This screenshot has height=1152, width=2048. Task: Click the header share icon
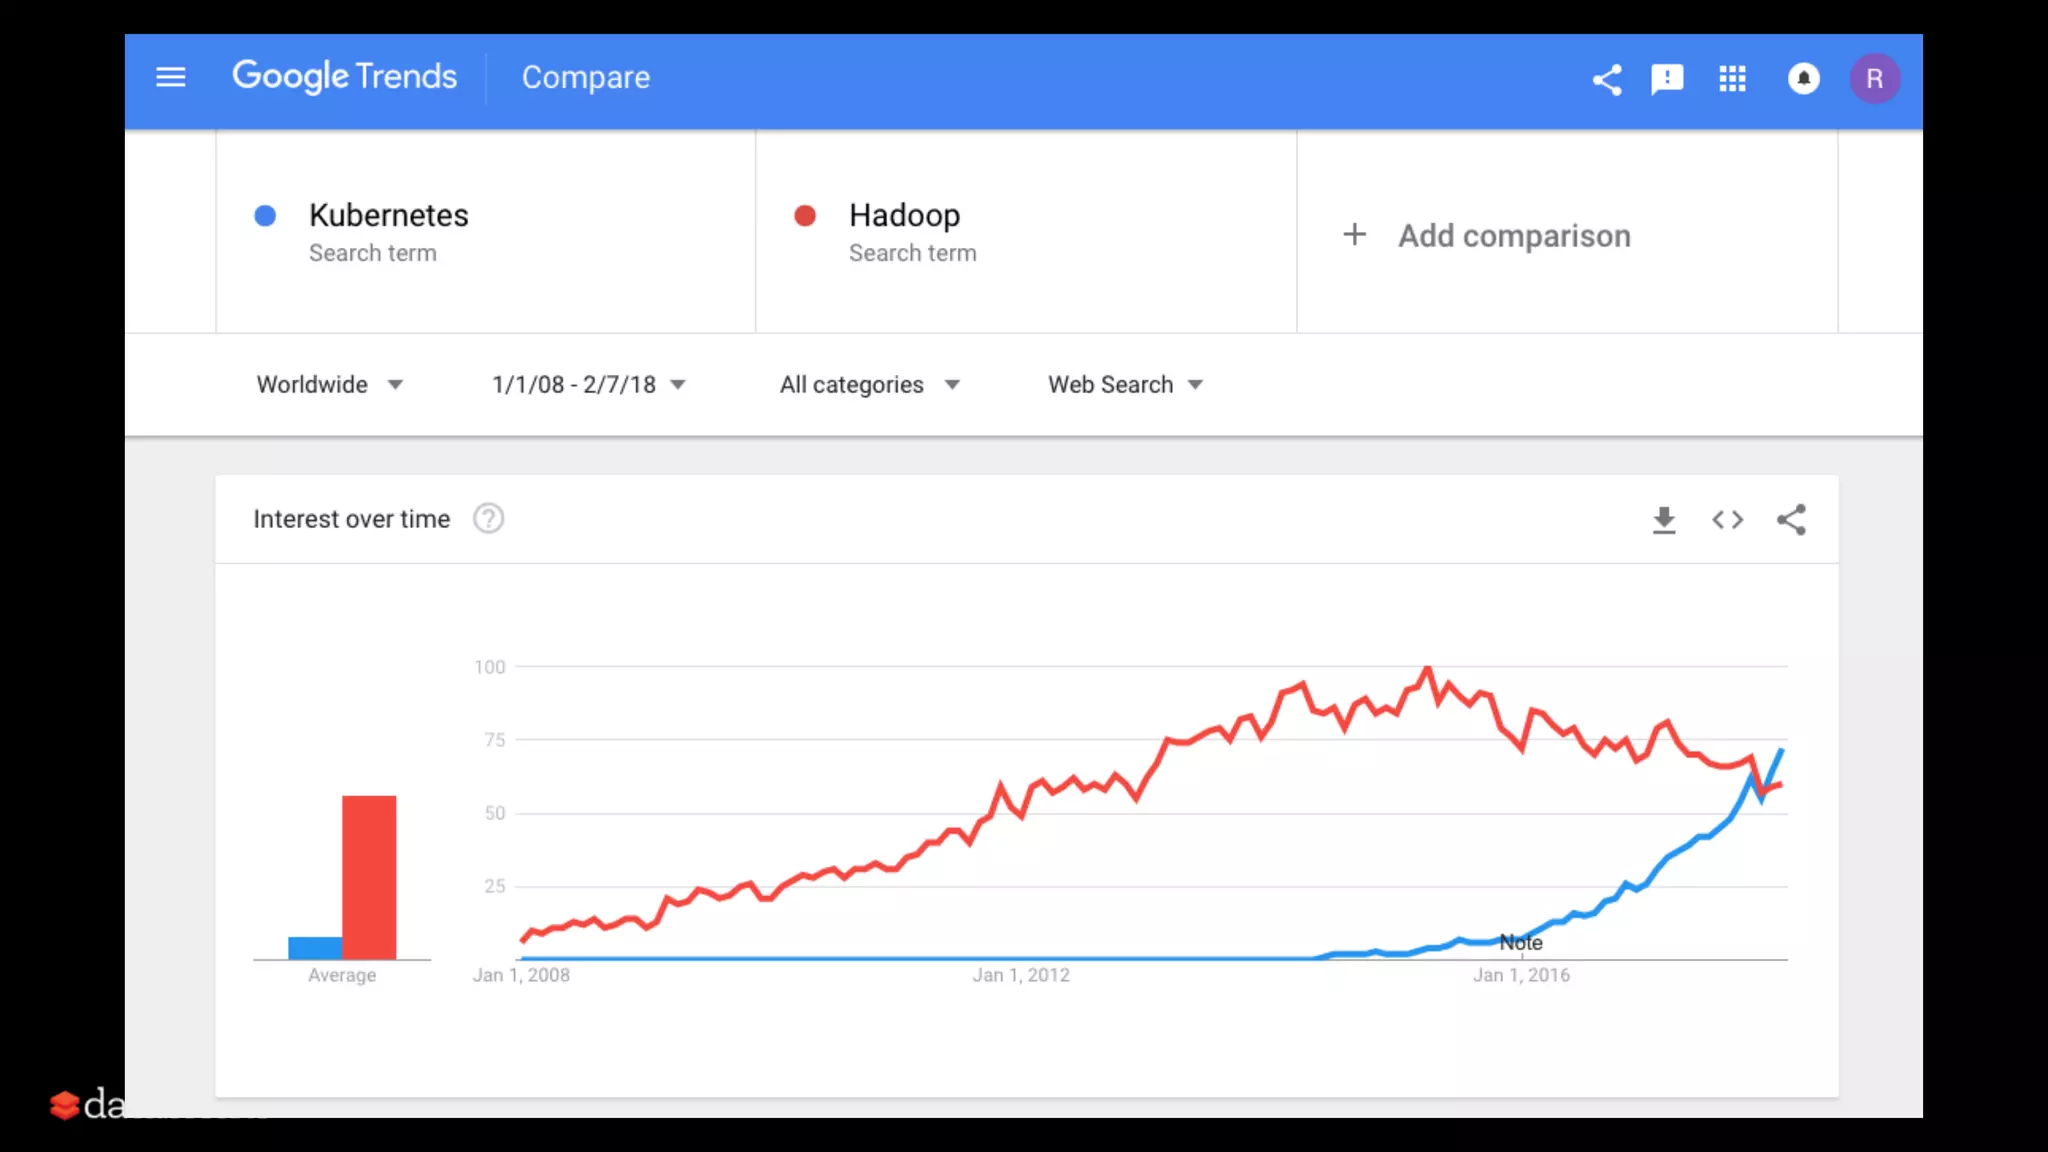tap(1607, 79)
